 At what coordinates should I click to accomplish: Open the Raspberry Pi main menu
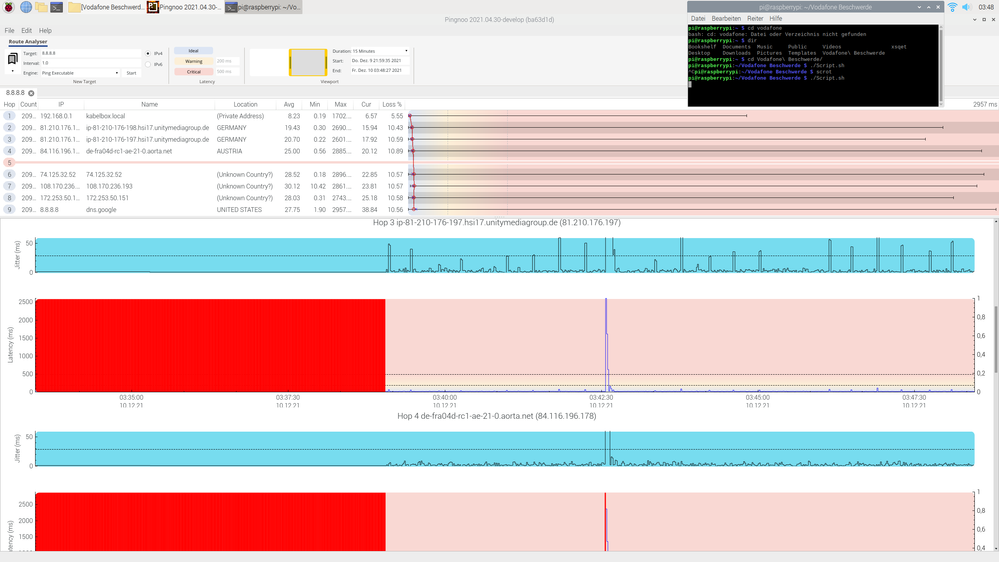[x=8, y=7]
